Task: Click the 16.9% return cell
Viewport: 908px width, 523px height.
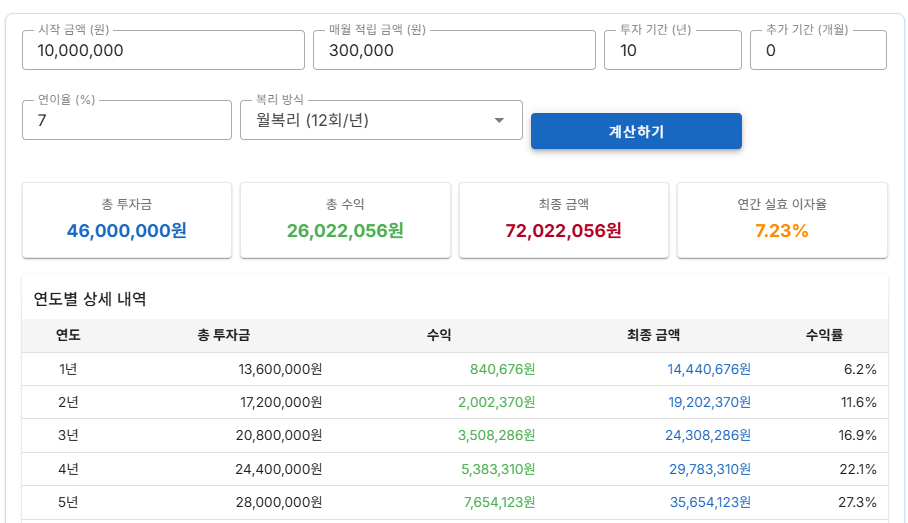Action: [858, 435]
